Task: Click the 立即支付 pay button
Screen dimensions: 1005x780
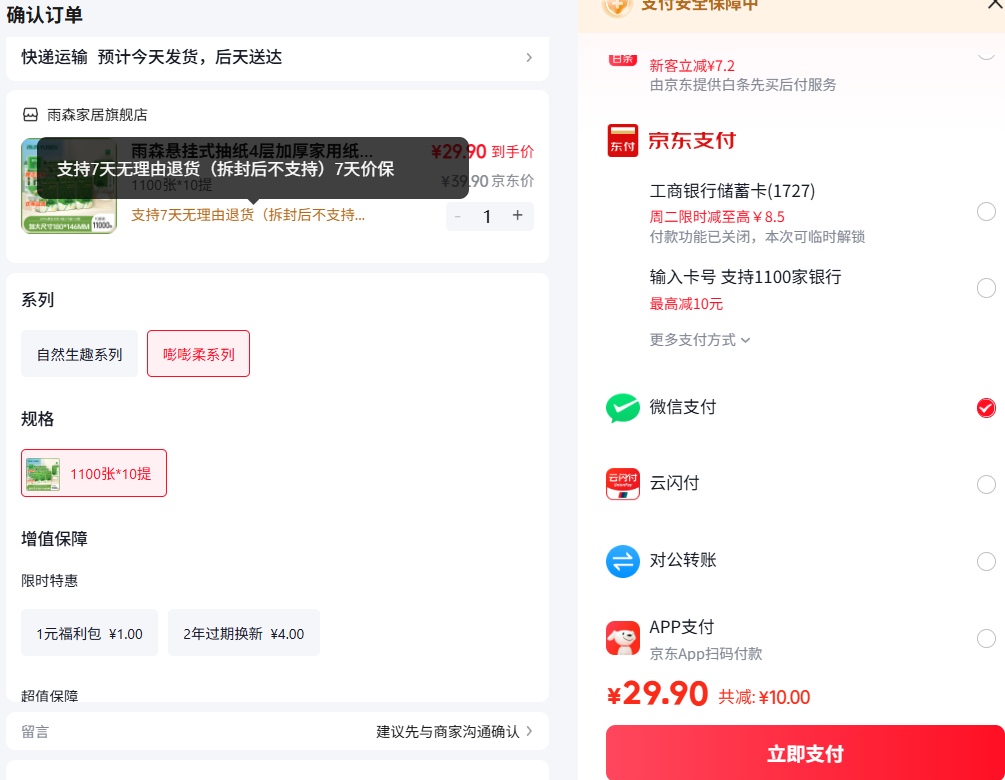Action: click(805, 753)
